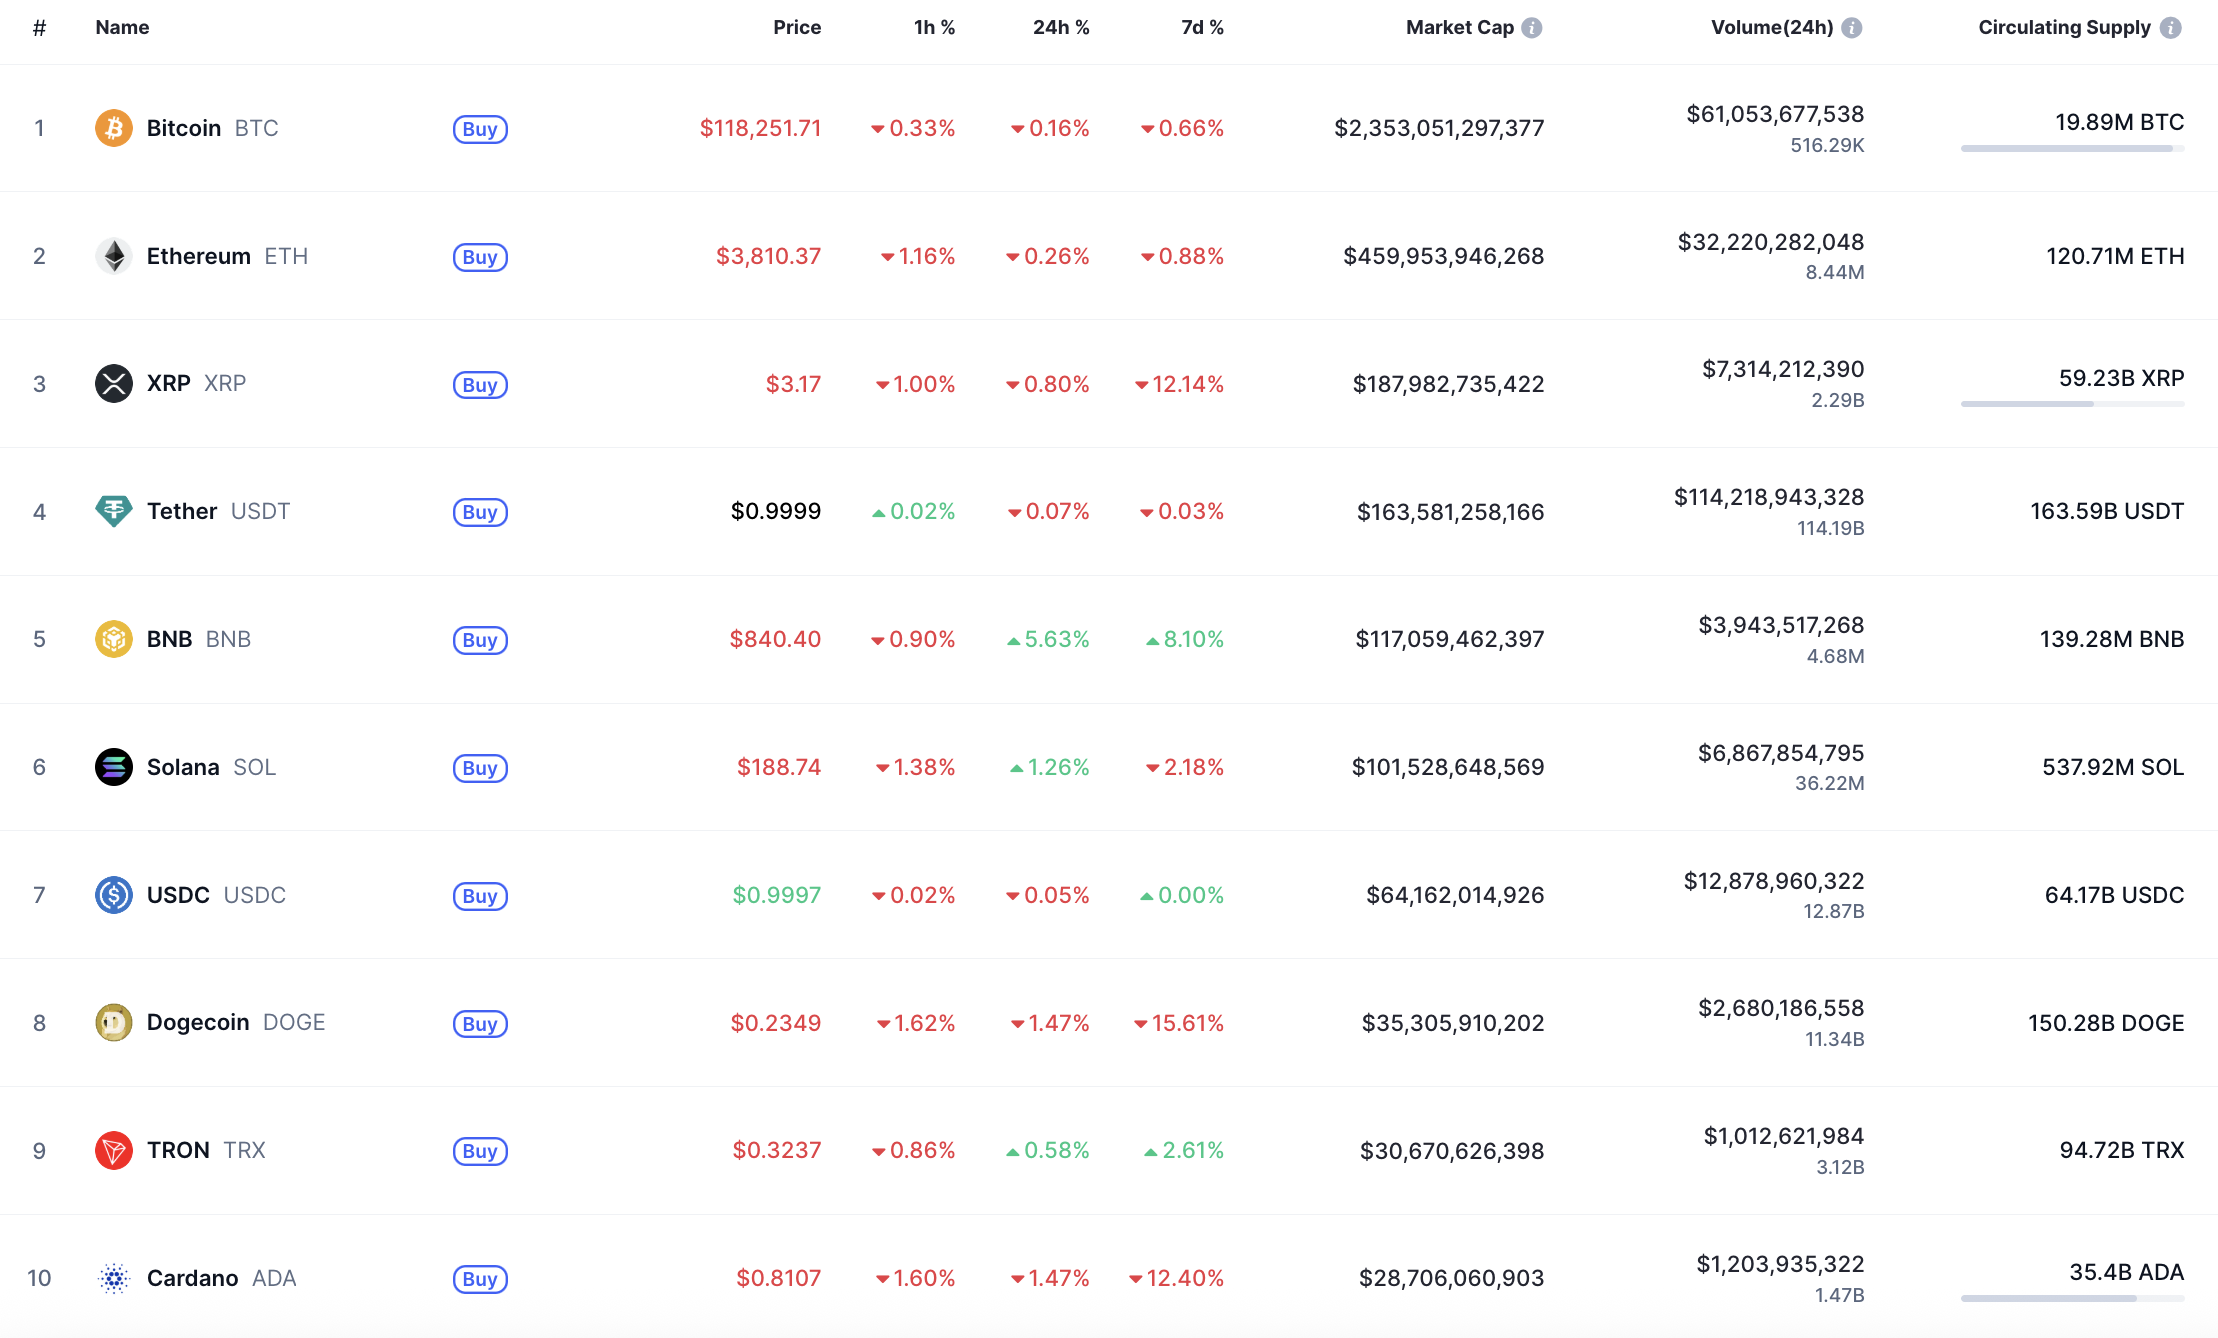
Task: Sort the list by Name header
Action: tap(122, 28)
